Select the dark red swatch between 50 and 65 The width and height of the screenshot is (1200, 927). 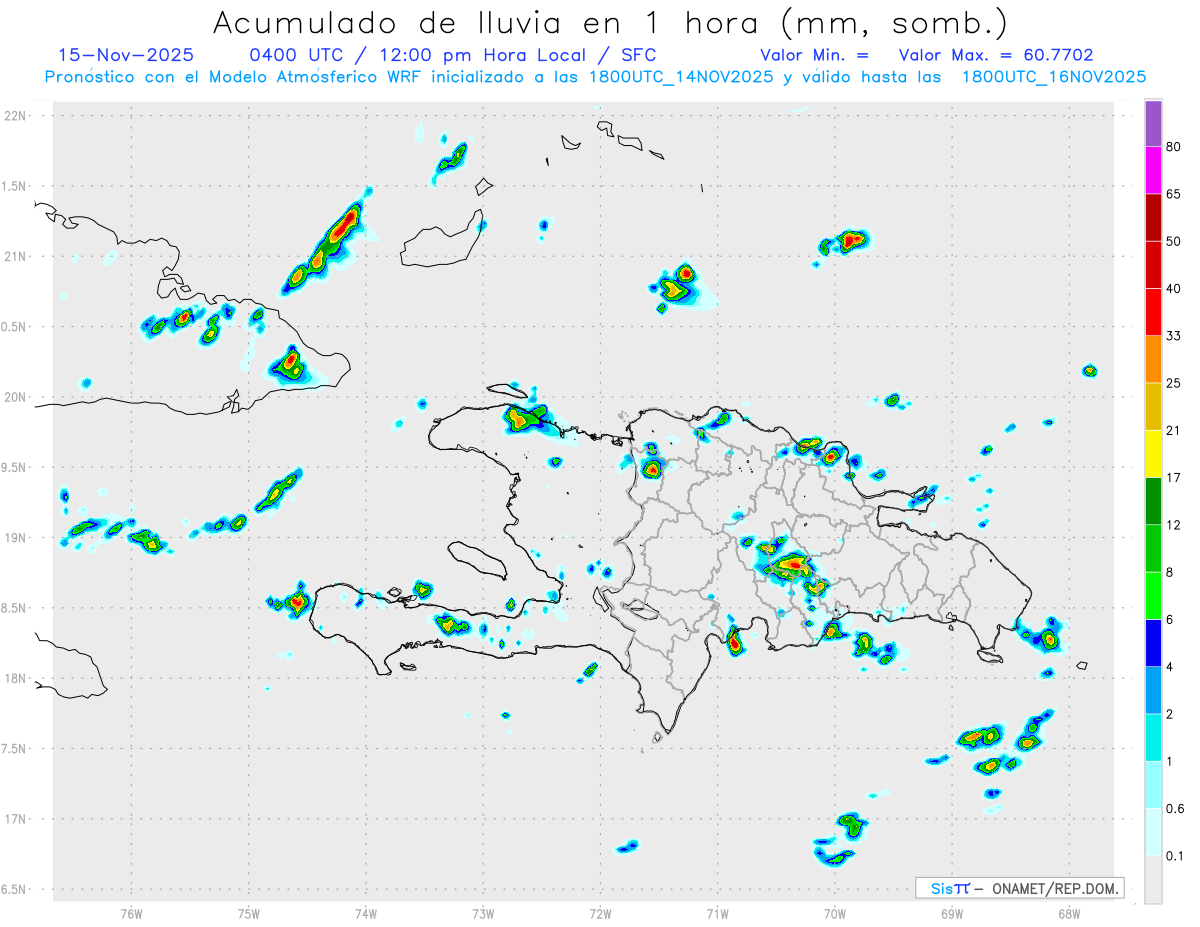[x=1153, y=217]
